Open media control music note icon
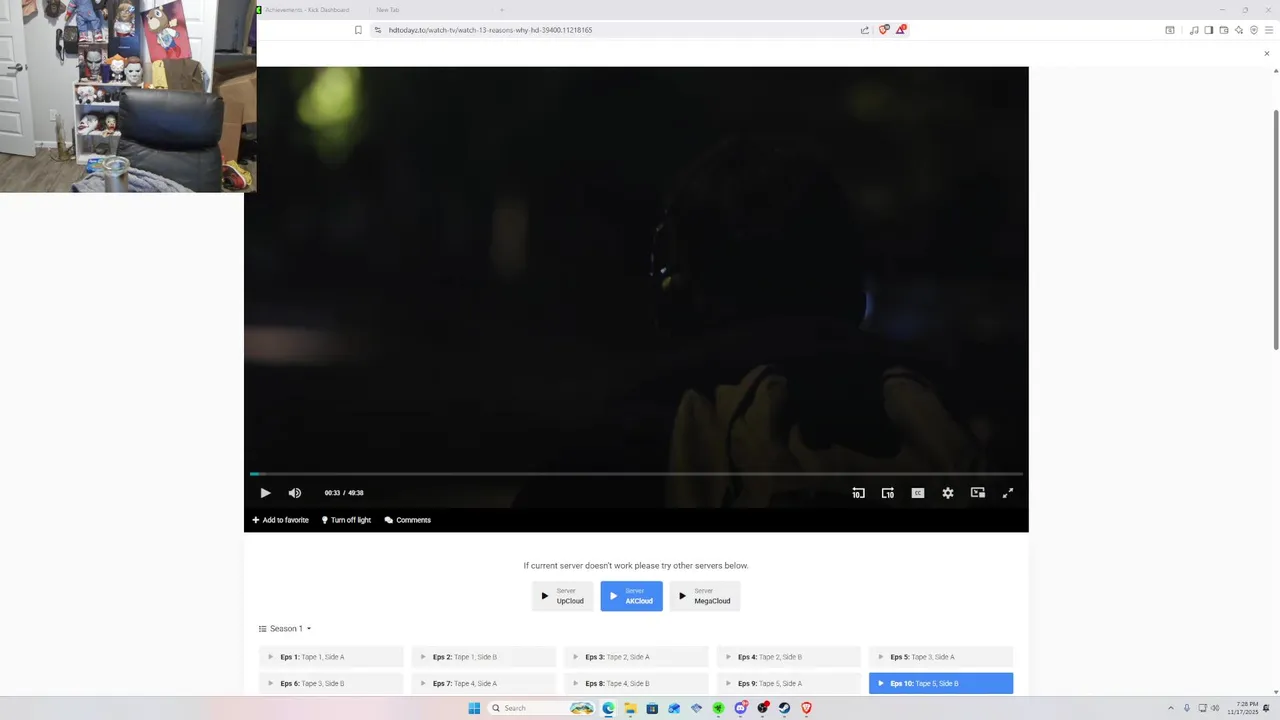Viewport: 1280px width, 720px height. (1193, 30)
